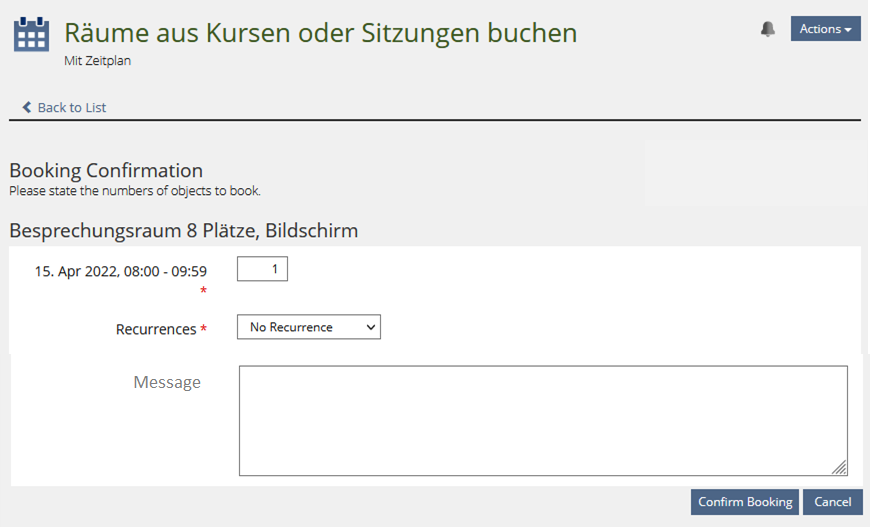
Task: Click the Besprechungsraum 8 Plätze heading
Action: click(x=183, y=231)
